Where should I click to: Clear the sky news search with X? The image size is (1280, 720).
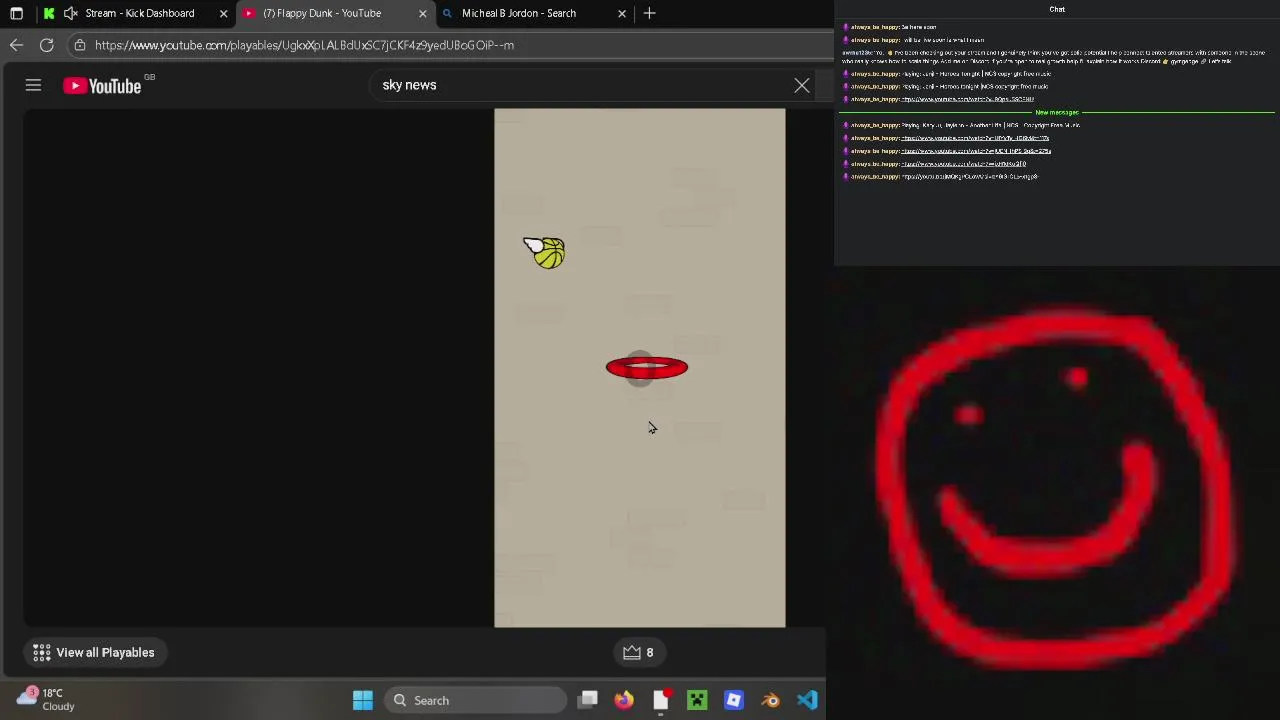click(802, 85)
